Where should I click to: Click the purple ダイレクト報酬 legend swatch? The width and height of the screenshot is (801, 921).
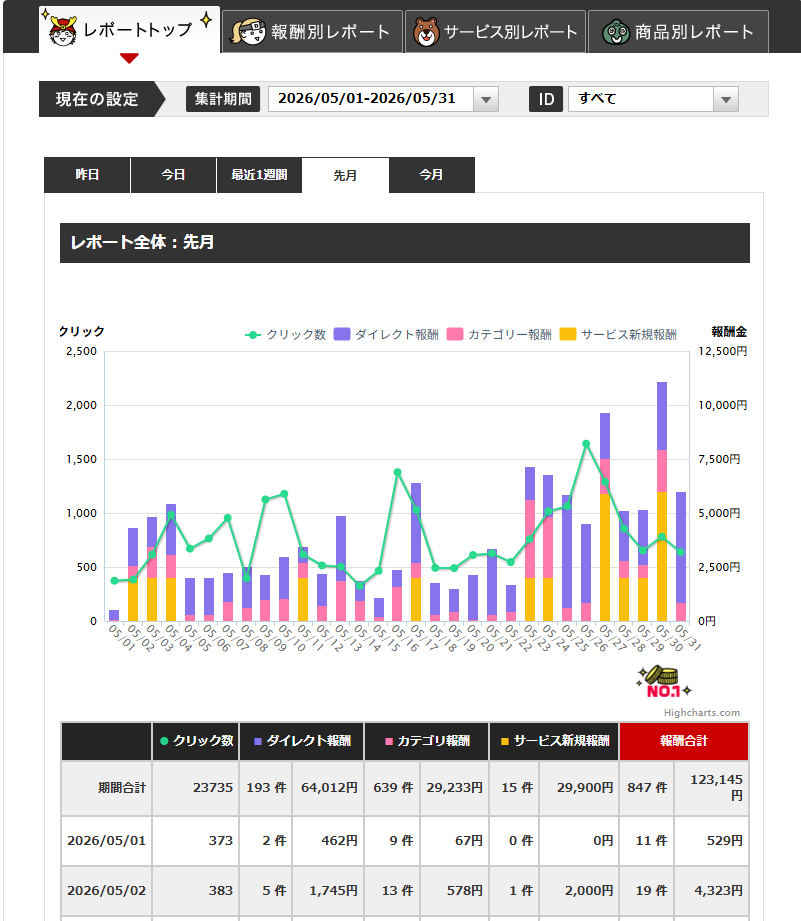click(342, 334)
